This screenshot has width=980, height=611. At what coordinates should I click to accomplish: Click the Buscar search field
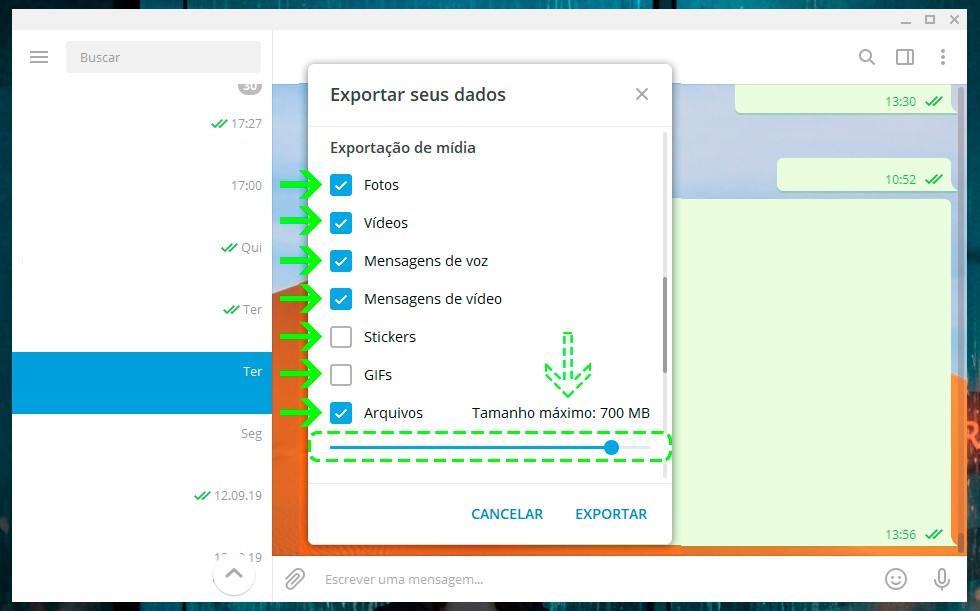click(x=163, y=57)
